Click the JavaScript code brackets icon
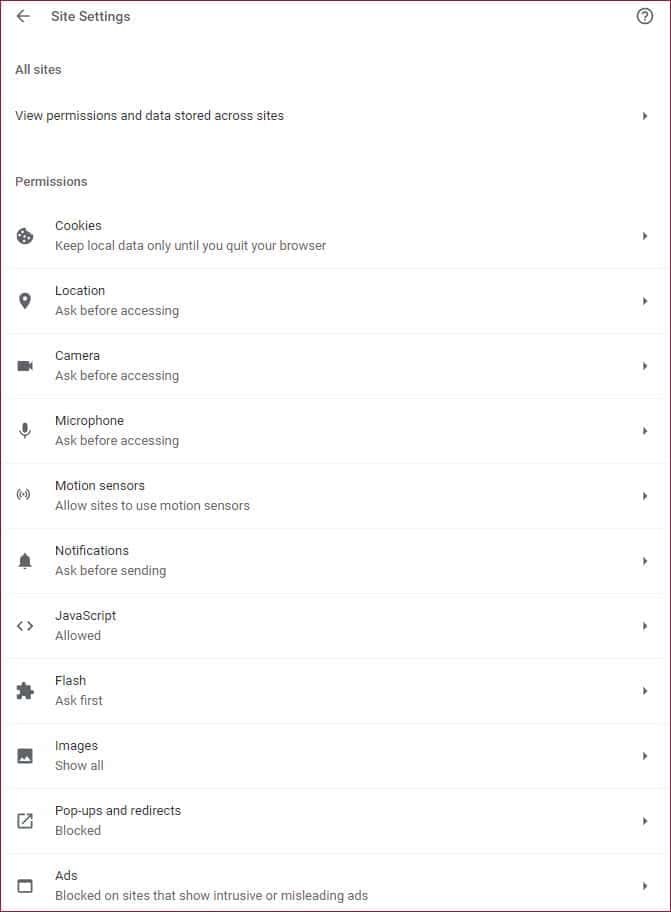Screen dimensions: 671x912 click(x=25, y=626)
